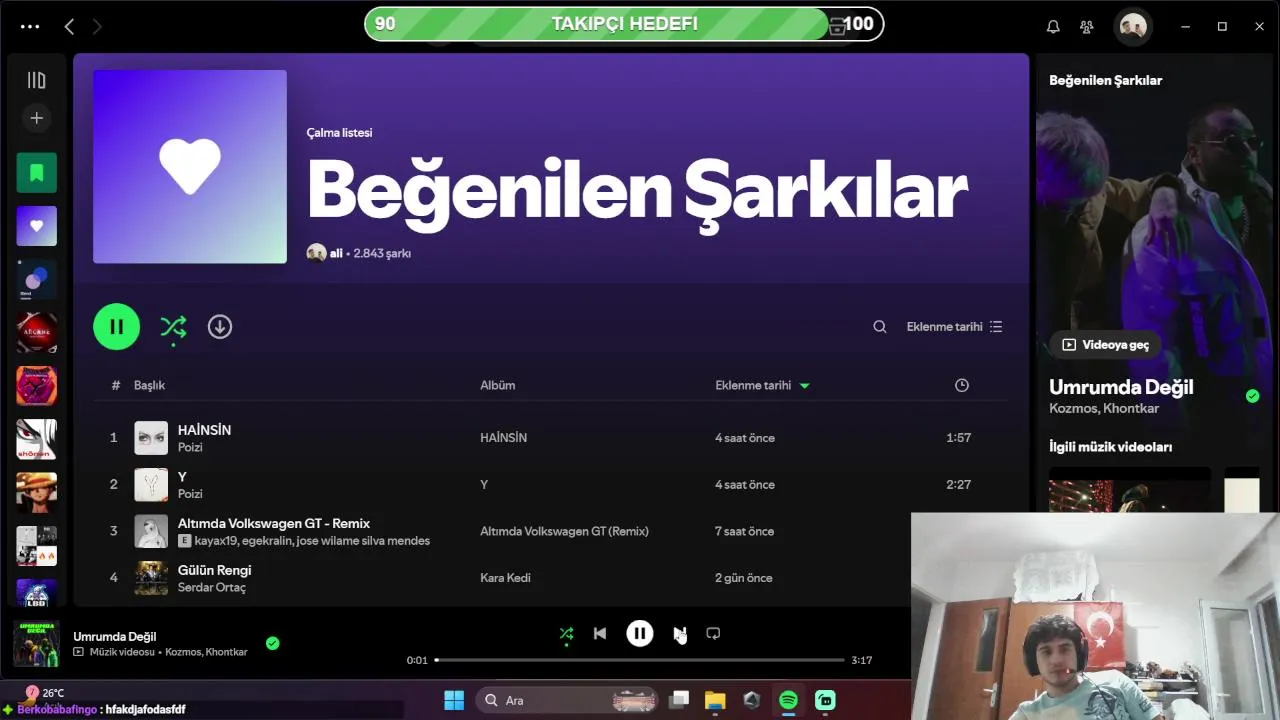Open Umrumda Değil title in side panel
This screenshot has width=1280, height=720.
[1121, 387]
